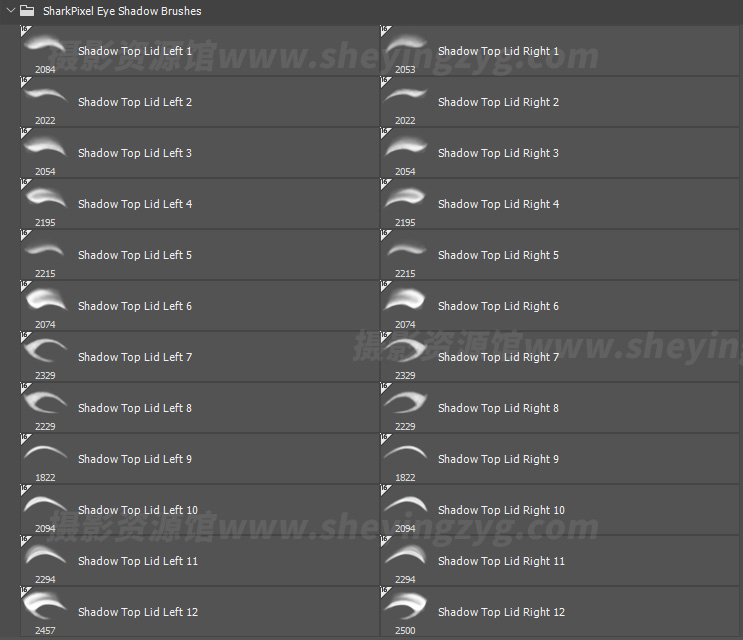Screen dimensions: 743x640
Task: Select Shadow Top Lid Right 7 brush icon
Action: pos(405,350)
